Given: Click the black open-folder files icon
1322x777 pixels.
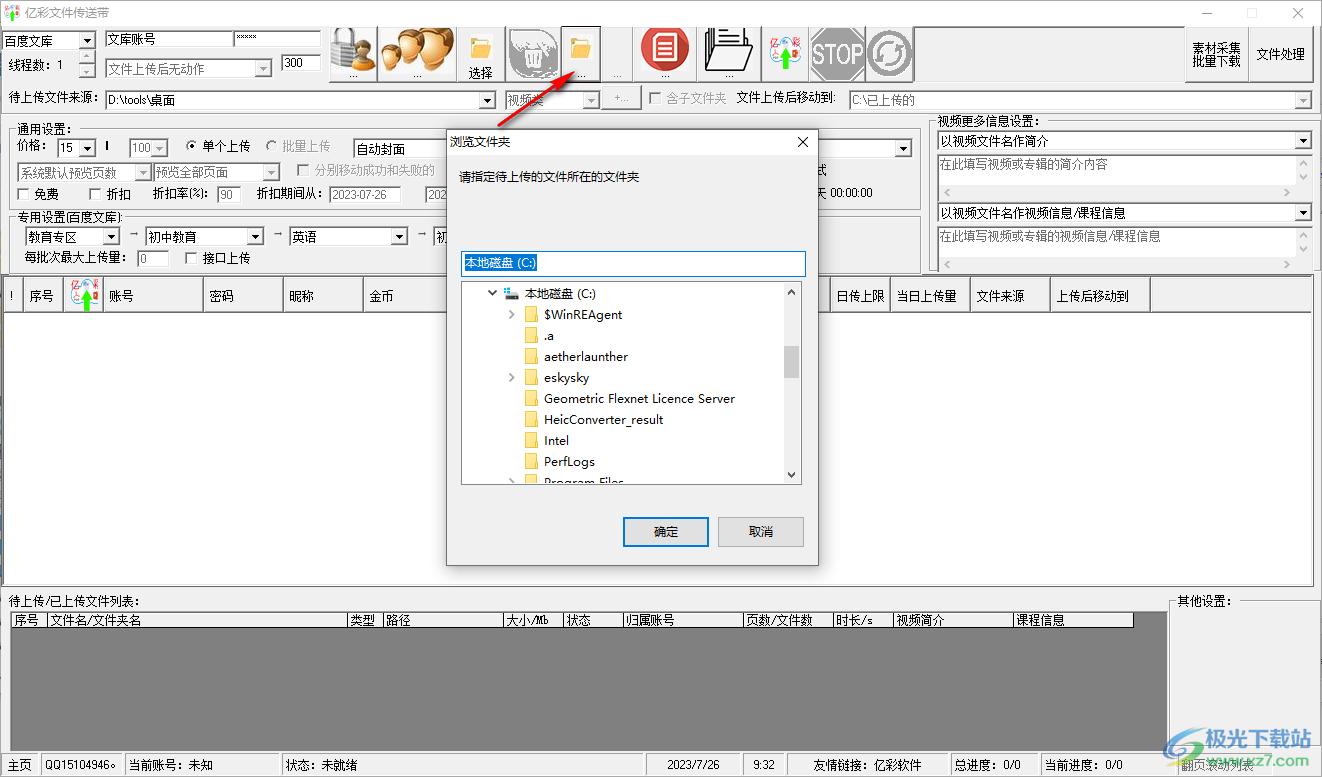Looking at the screenshot, I should click(728, 50).
